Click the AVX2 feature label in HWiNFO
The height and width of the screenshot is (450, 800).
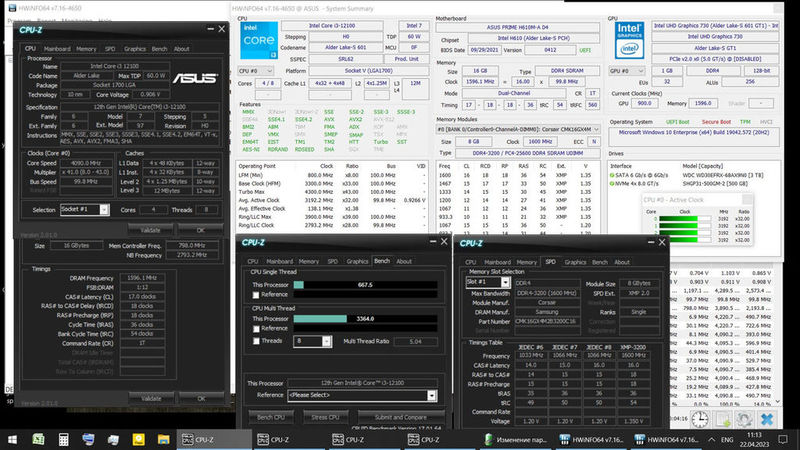356,119
